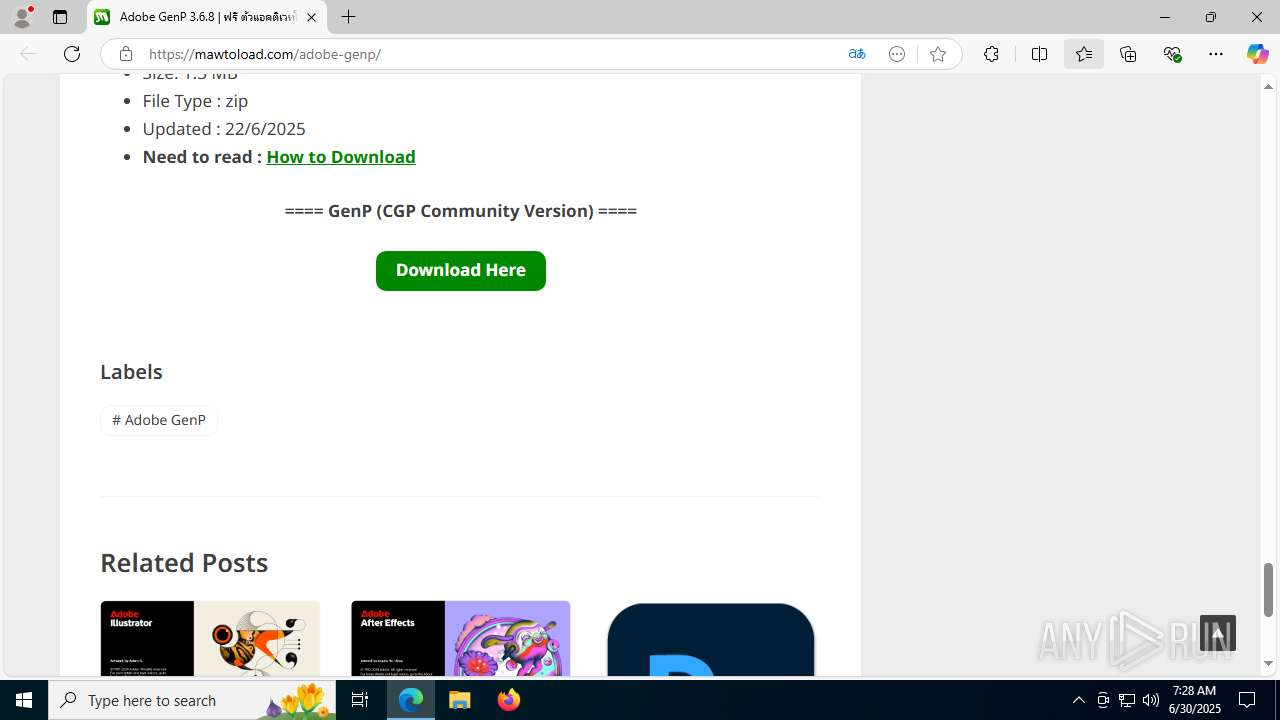Open the taskbar clock and date
The width and height of the screenshot is (1280, 720).
[x=1195, y=700]
